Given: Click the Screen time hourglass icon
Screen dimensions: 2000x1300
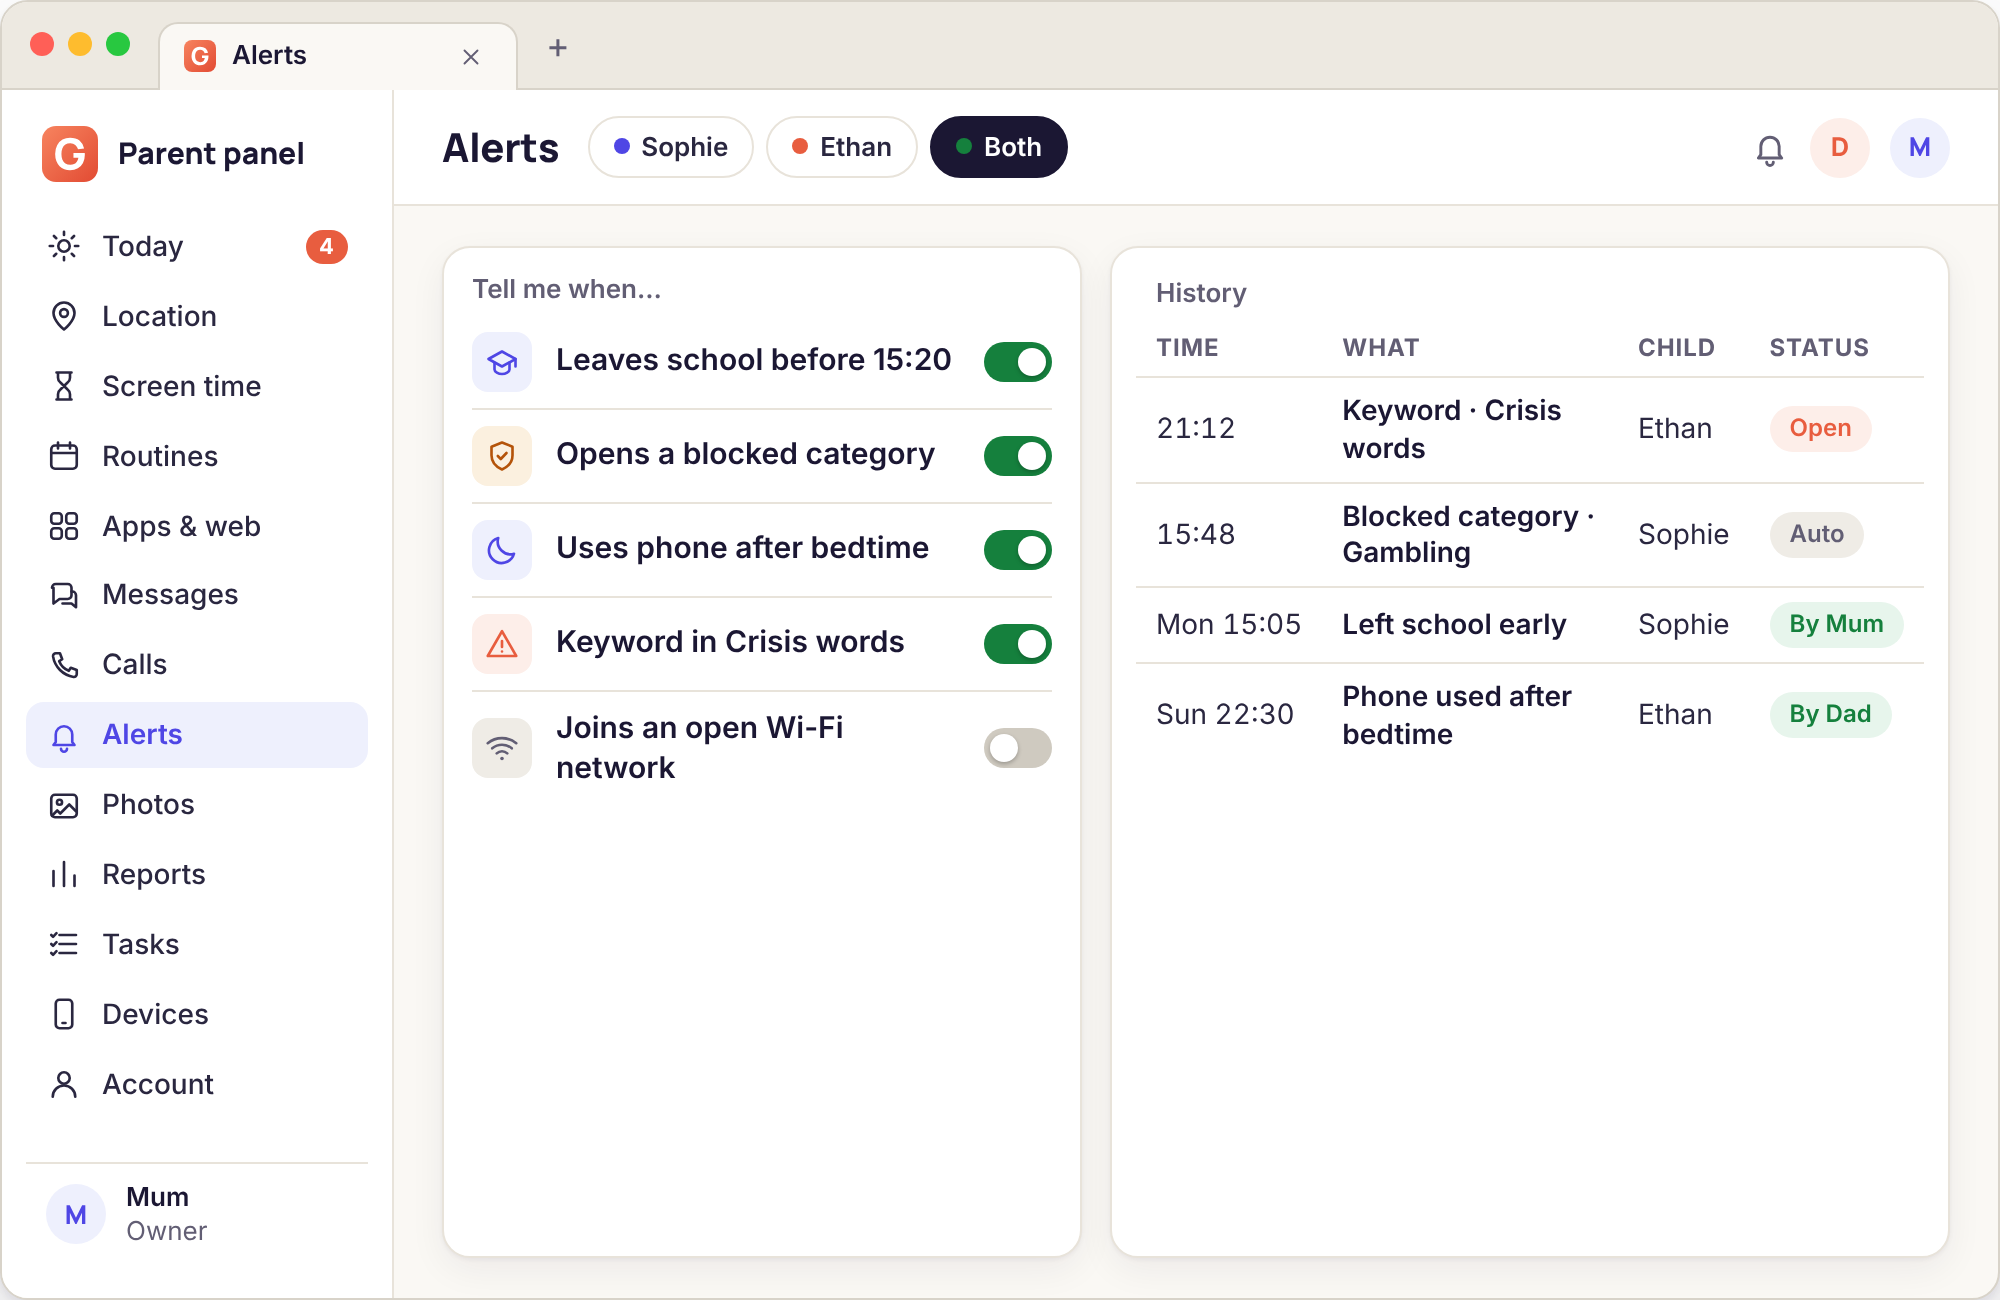Looking at the screenshot, I should (x=64, y=386).
